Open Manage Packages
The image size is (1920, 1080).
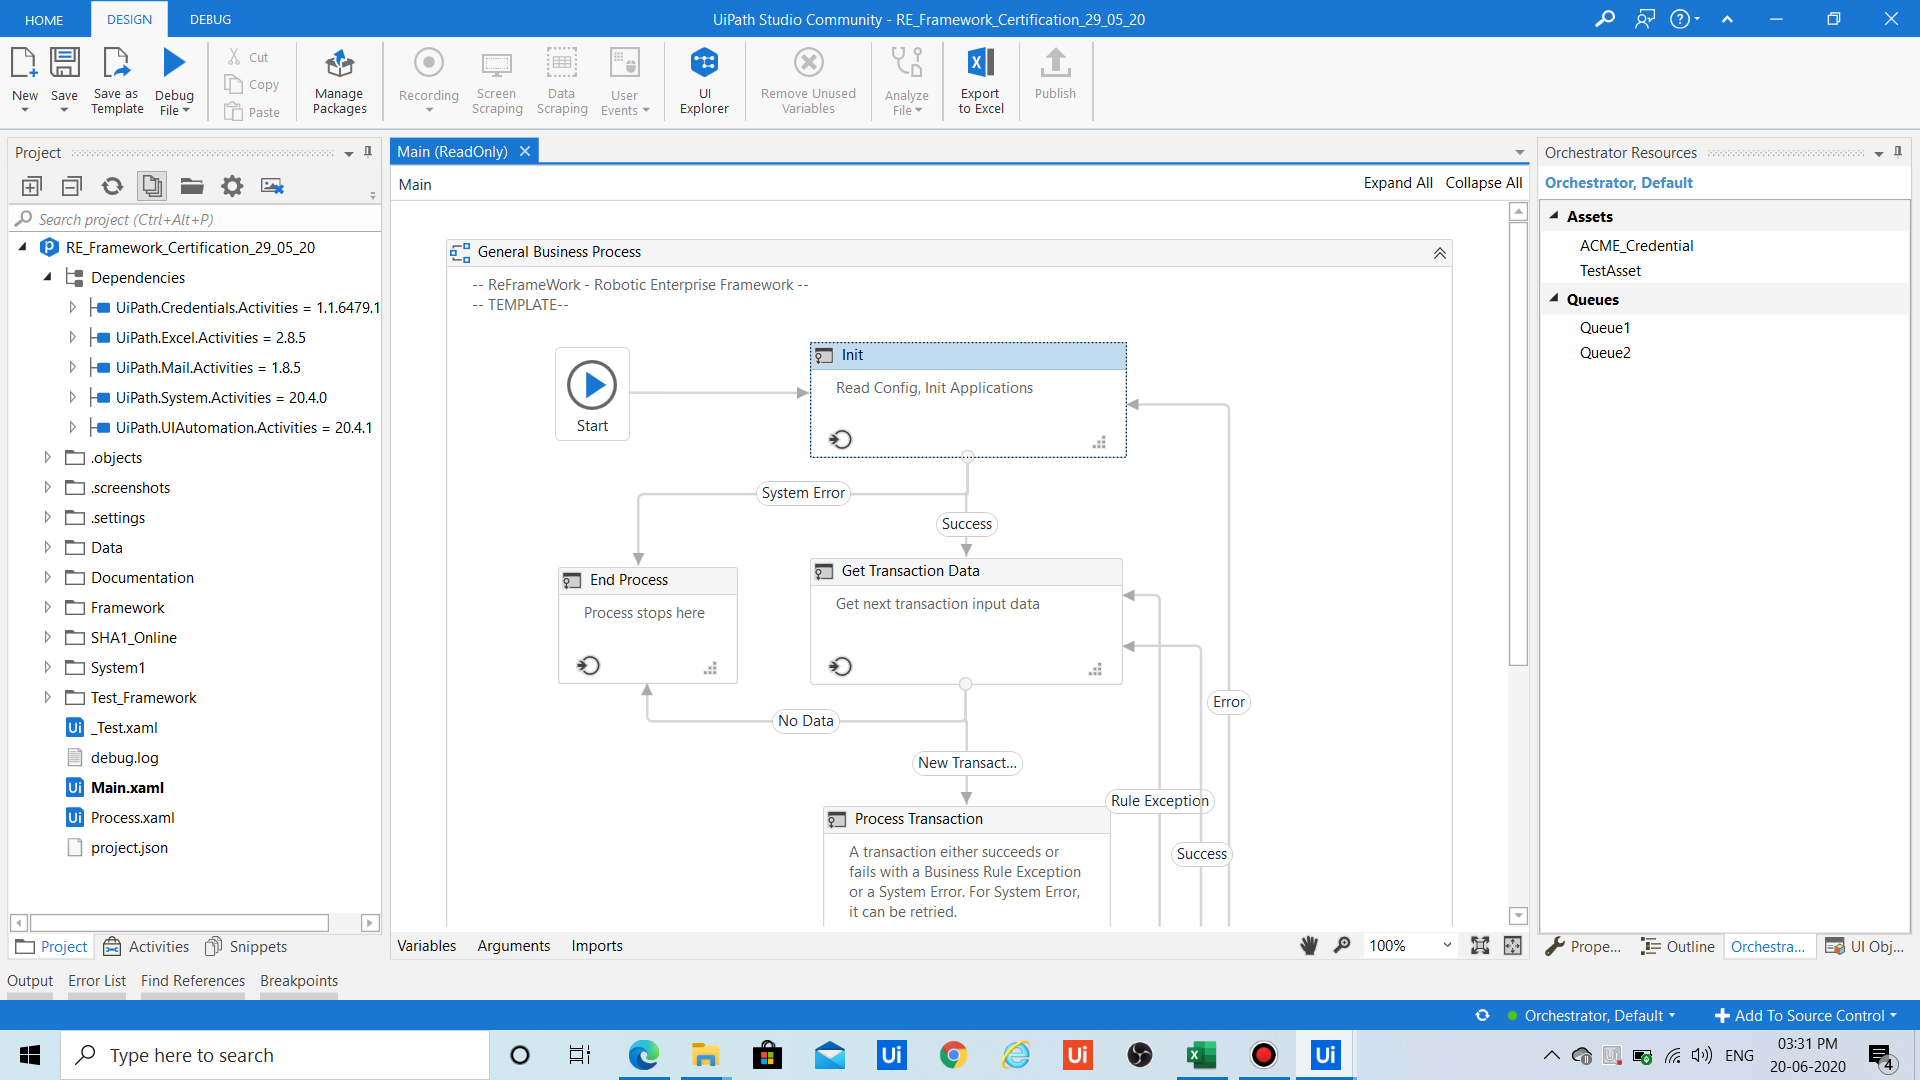pyautogui.click(x=339, y=82)
